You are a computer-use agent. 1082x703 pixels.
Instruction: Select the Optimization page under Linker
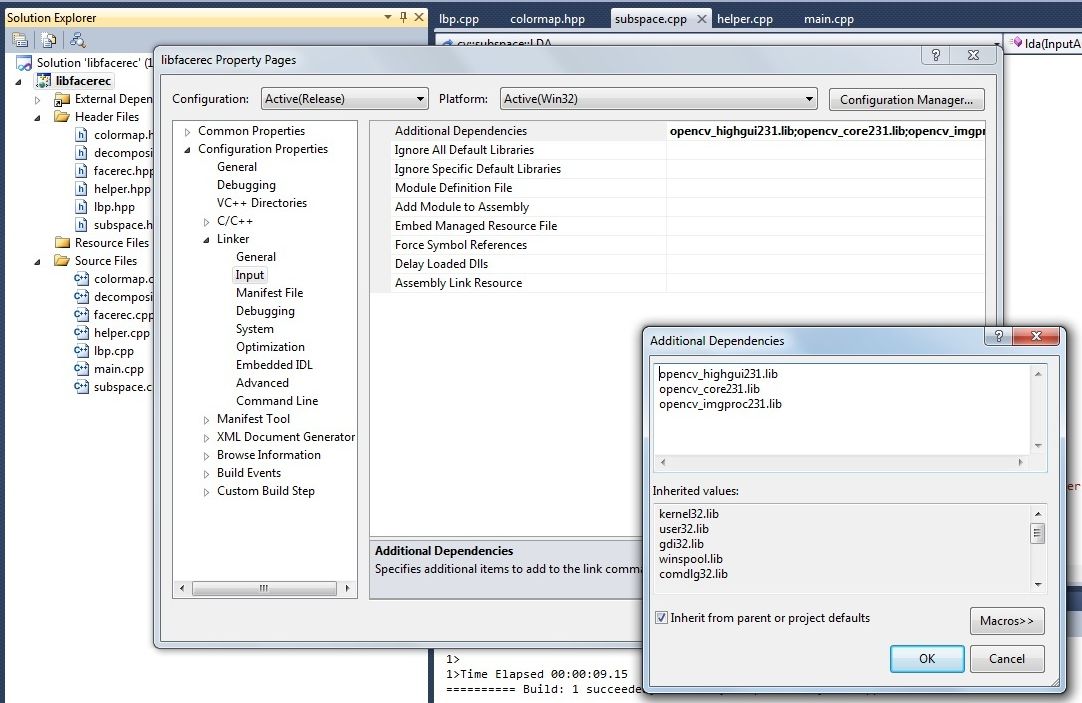(x=270, y=346)
